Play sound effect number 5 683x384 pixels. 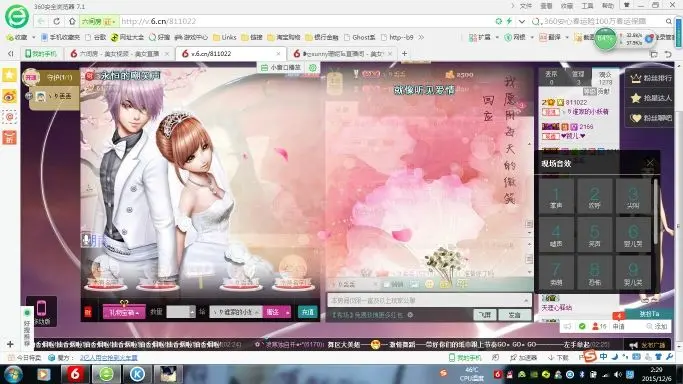tap(594, 236)
